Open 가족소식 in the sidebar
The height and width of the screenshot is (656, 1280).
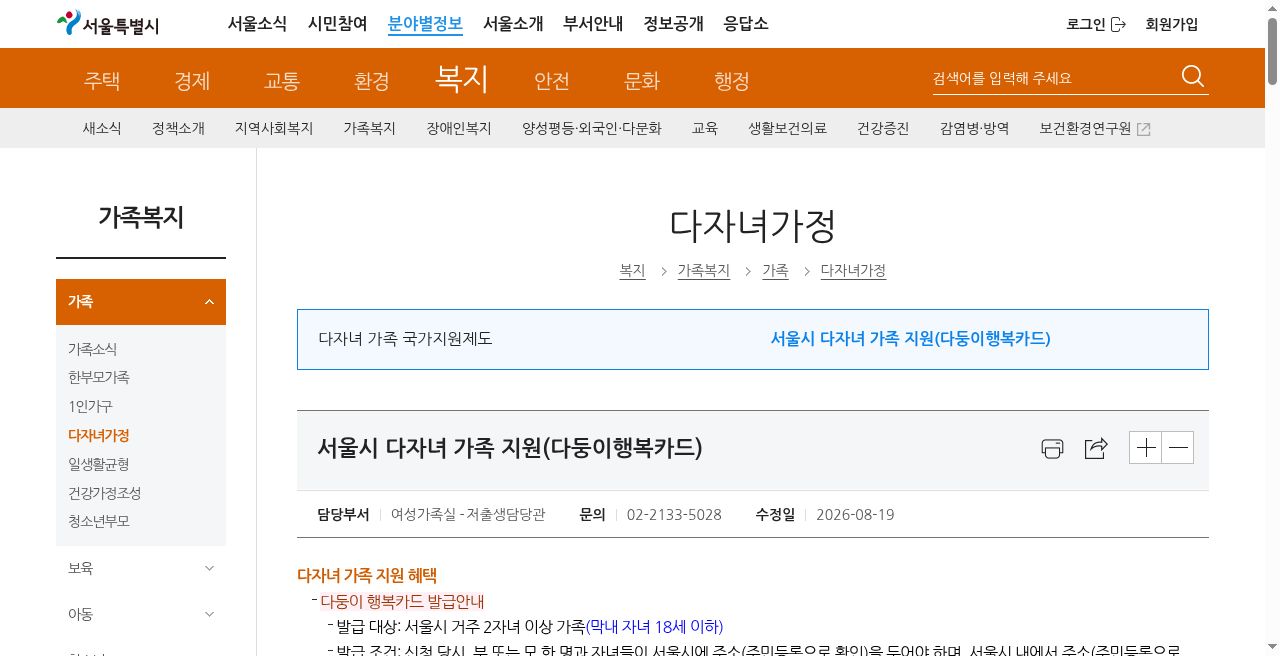tap(93, 349)
